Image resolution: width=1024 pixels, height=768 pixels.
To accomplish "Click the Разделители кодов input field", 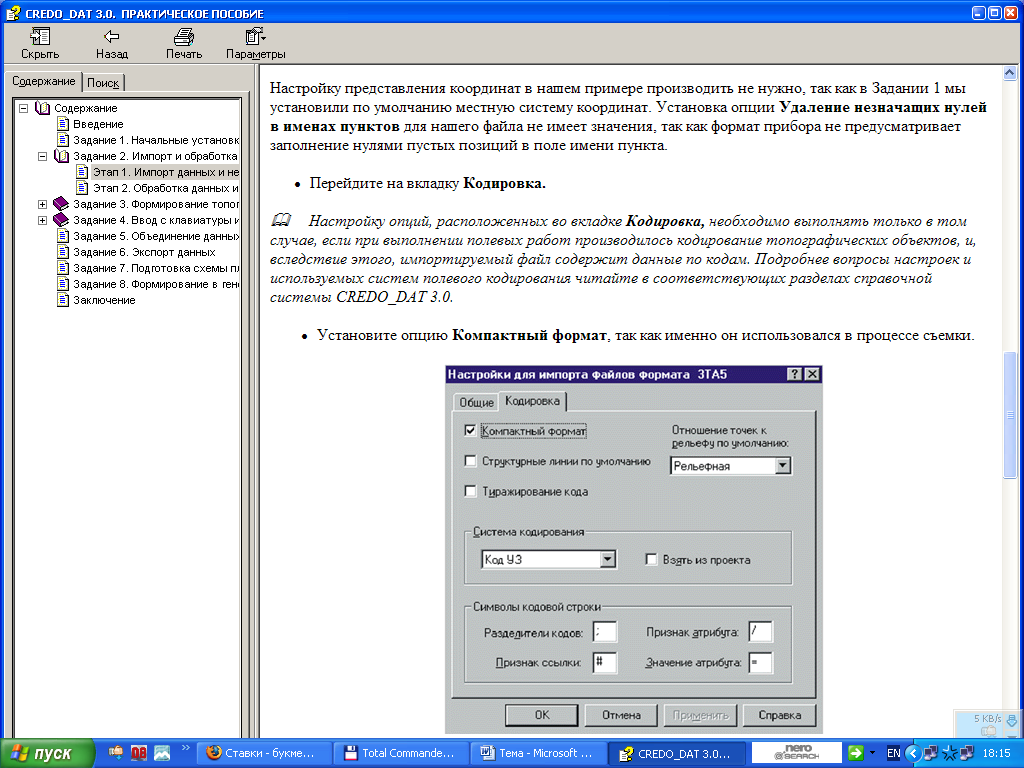I will 605,632.
